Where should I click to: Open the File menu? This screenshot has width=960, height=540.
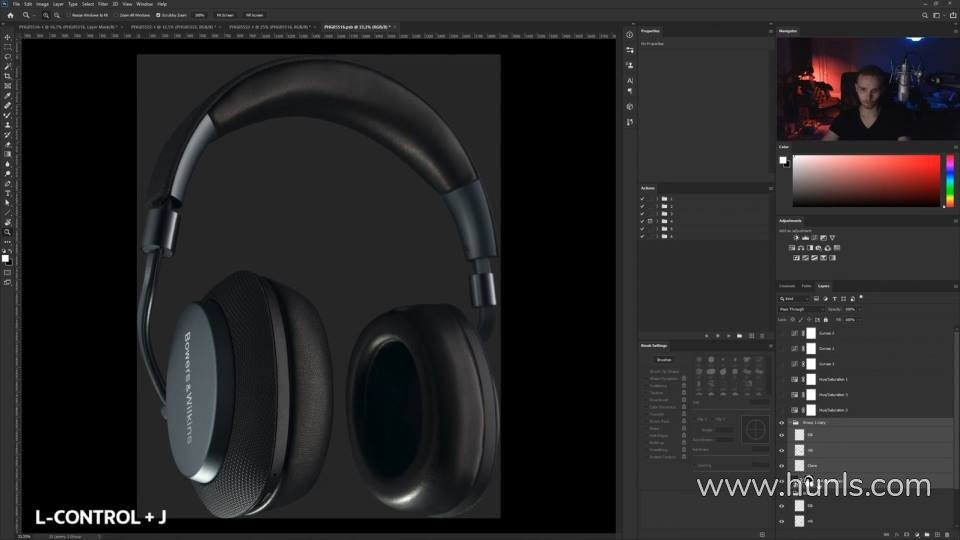pyautogui.click(x=17, y=4)
